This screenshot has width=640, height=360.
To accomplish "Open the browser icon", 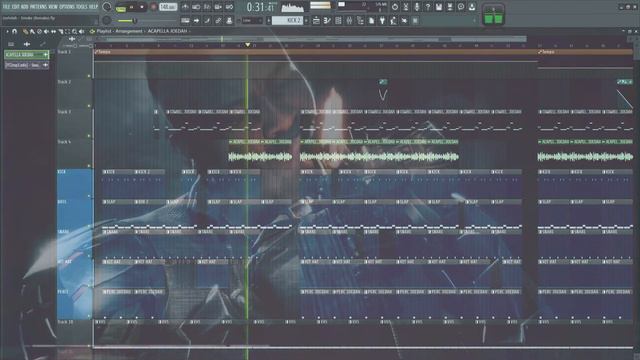I will [360, 20].
